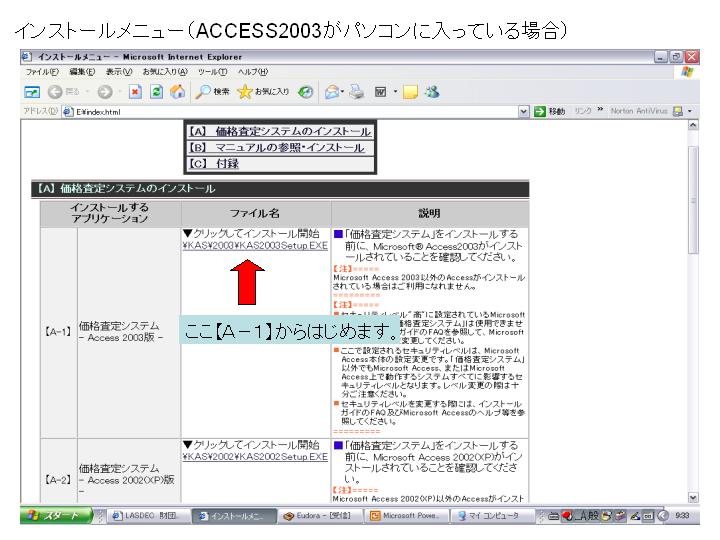This screenshot has width=720, height=540.
Task: Click the Mail envelope icon
Action: coord(332,92)
